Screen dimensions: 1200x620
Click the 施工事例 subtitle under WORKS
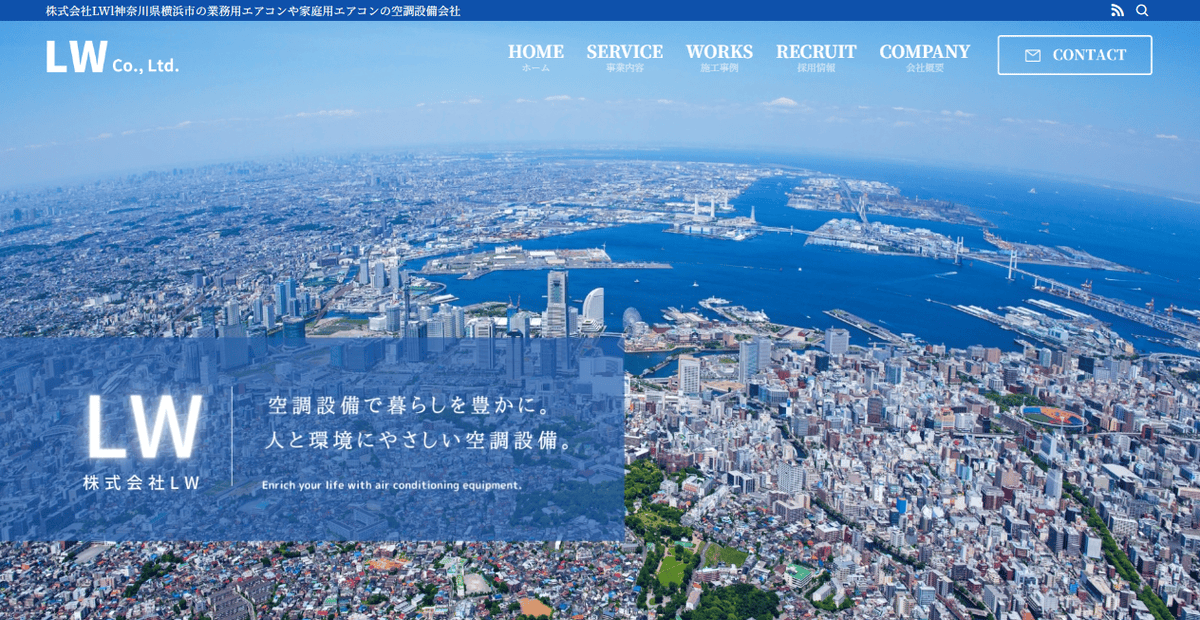tap(718, 67)
